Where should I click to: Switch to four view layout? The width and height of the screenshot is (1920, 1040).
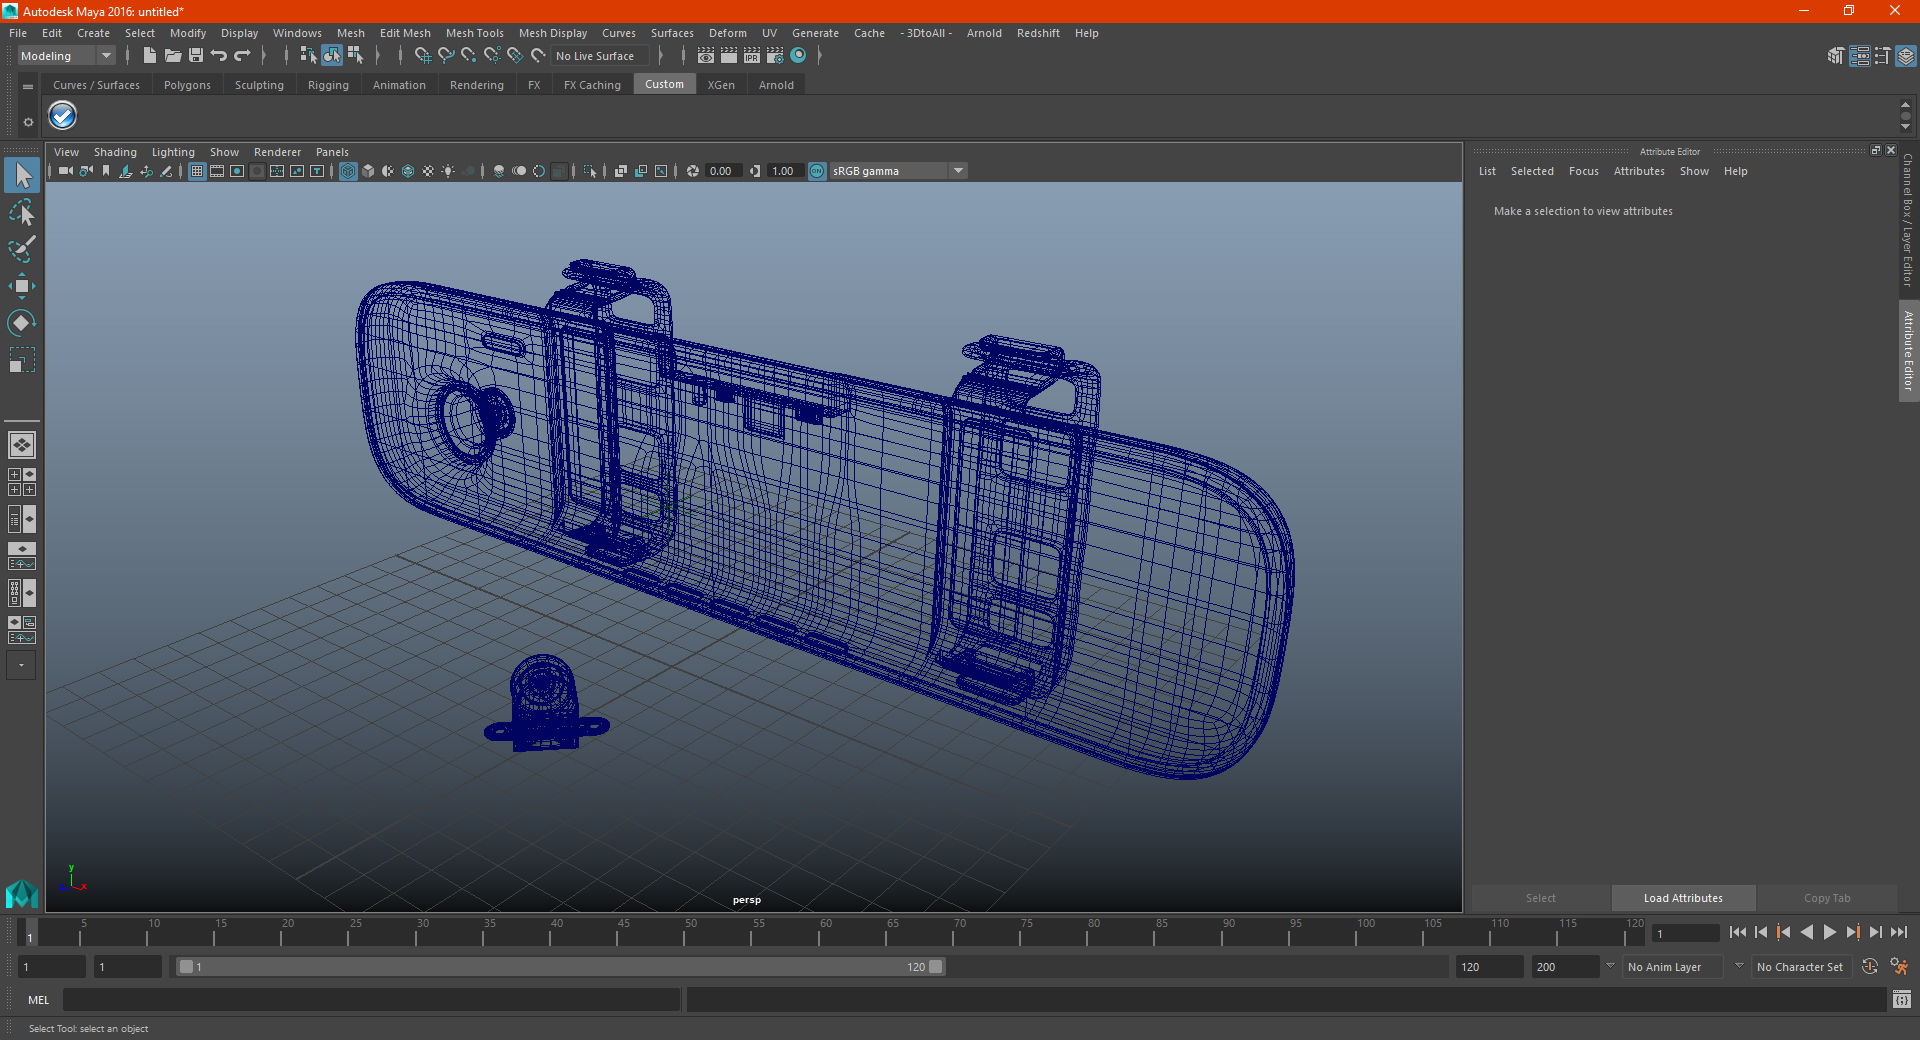(x=22, y=482)
